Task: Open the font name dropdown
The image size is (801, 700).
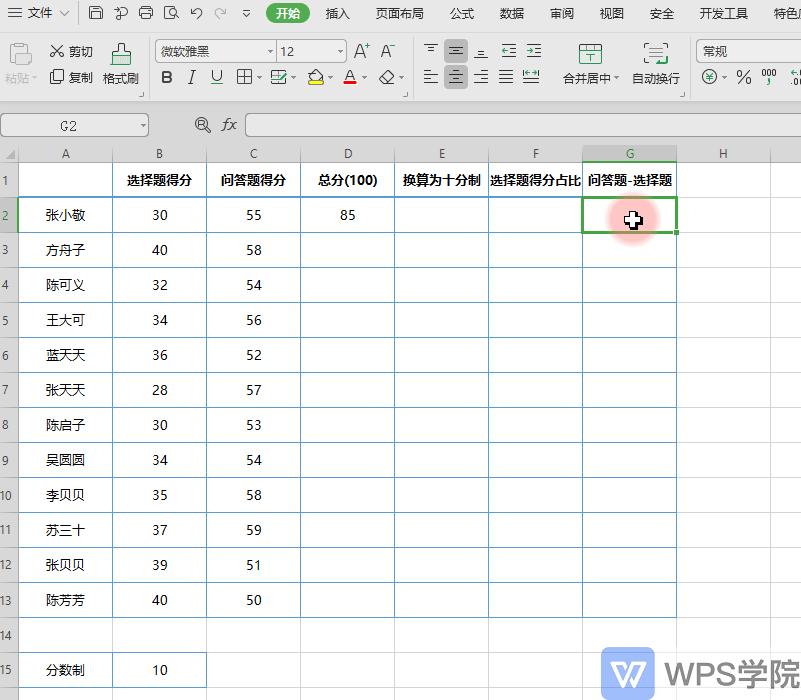Action: (271, 50)
